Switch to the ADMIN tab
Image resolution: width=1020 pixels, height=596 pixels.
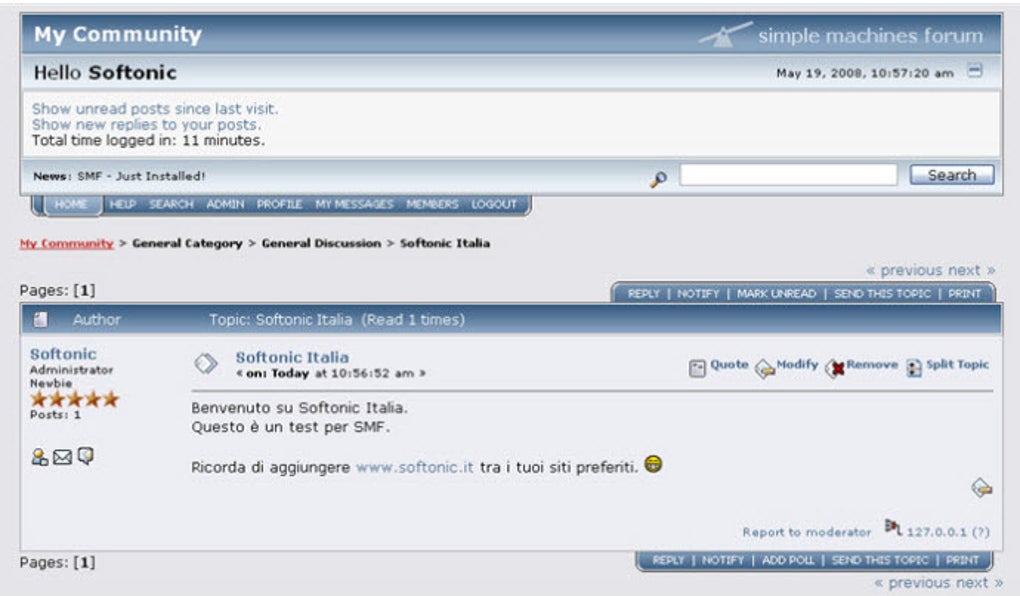pyautogui.click(x=228, y=204)
